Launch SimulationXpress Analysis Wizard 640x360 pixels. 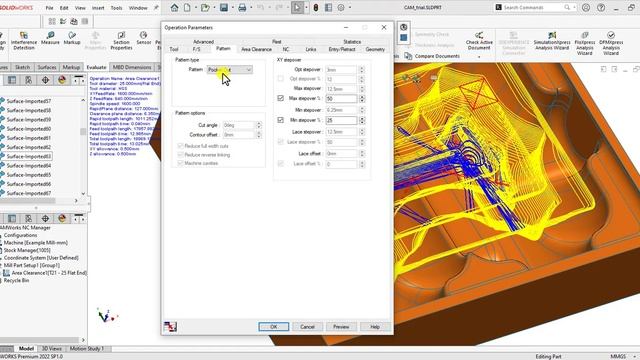point(552,41)
